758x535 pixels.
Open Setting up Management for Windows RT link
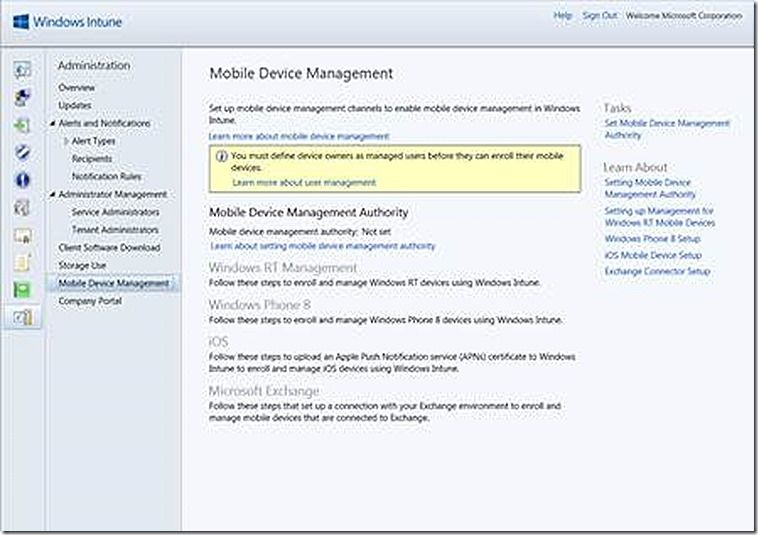point(659,217)
